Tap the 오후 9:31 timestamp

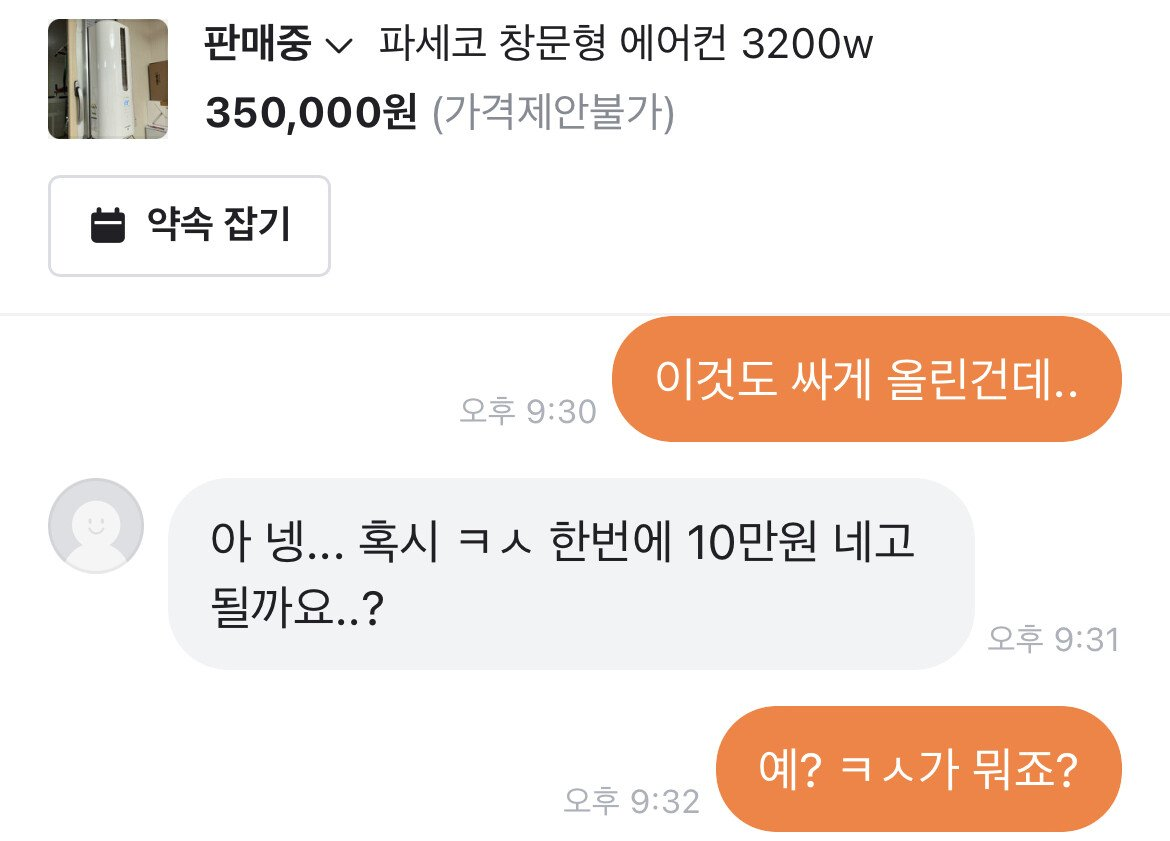coord(1053,640)
